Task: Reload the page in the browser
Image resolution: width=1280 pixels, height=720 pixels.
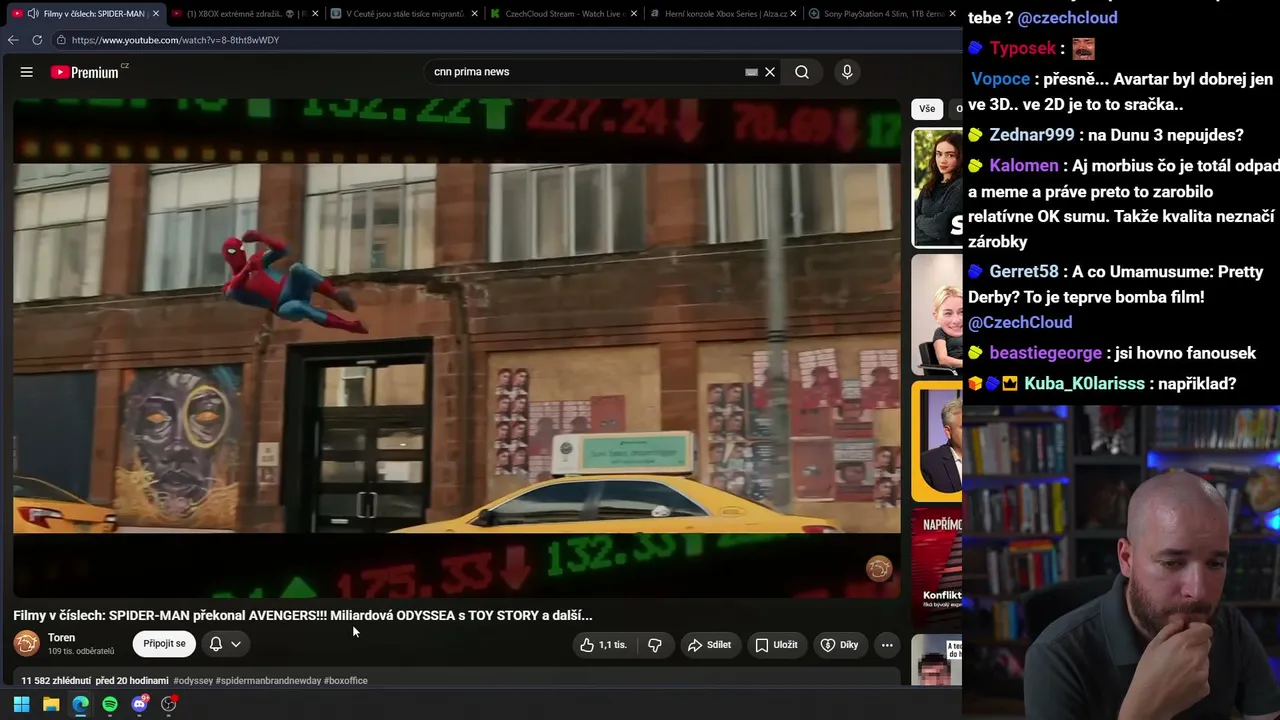Action: [37, 40]
